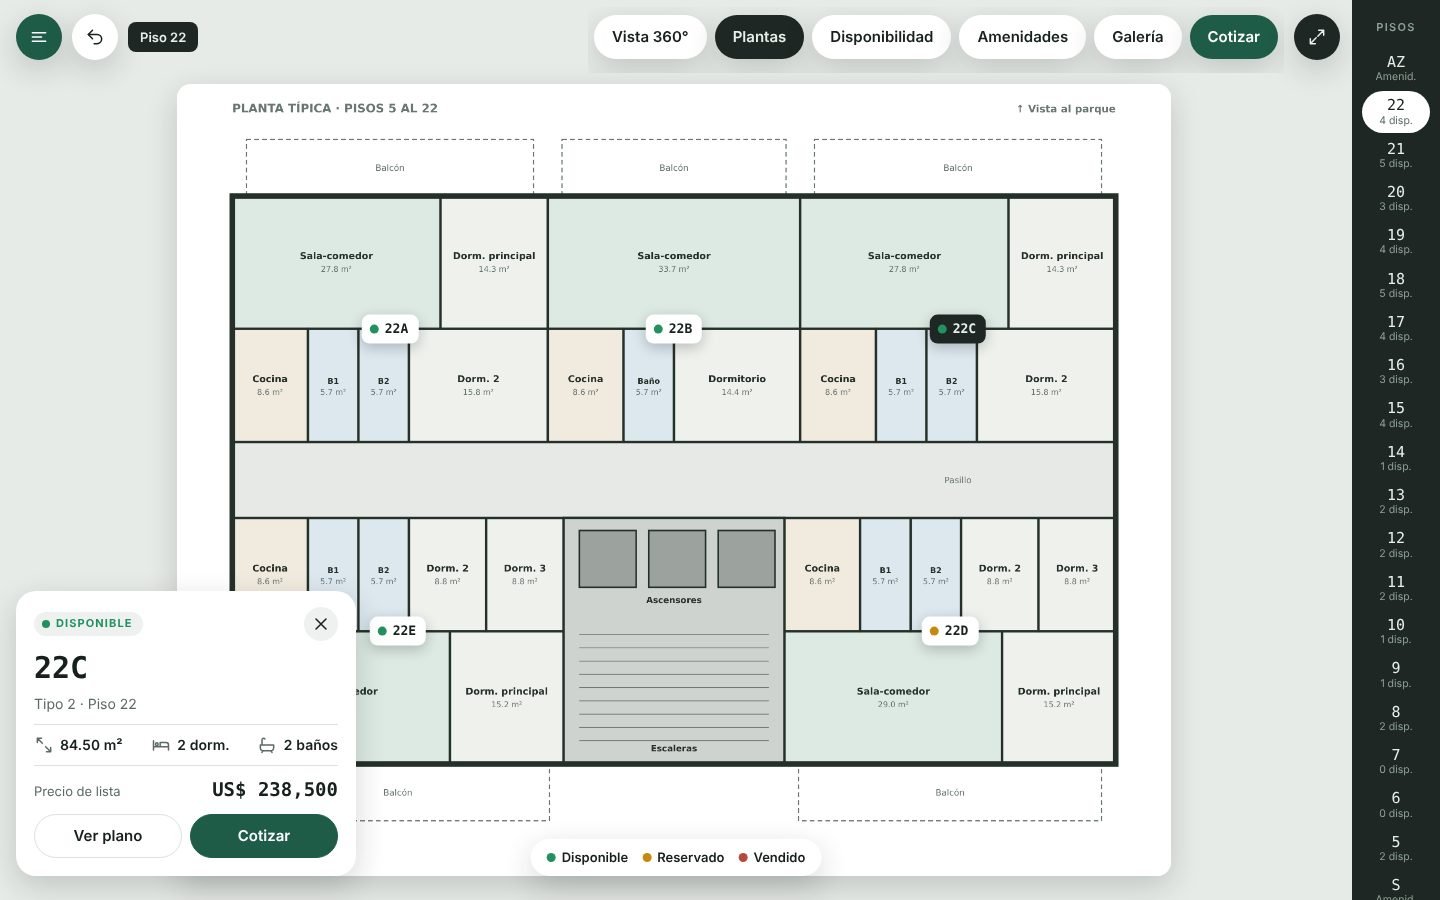The width and height of the screenshot is (1440, 900).
Task: Click the Disponible legend entry
Action: point(587,857)
